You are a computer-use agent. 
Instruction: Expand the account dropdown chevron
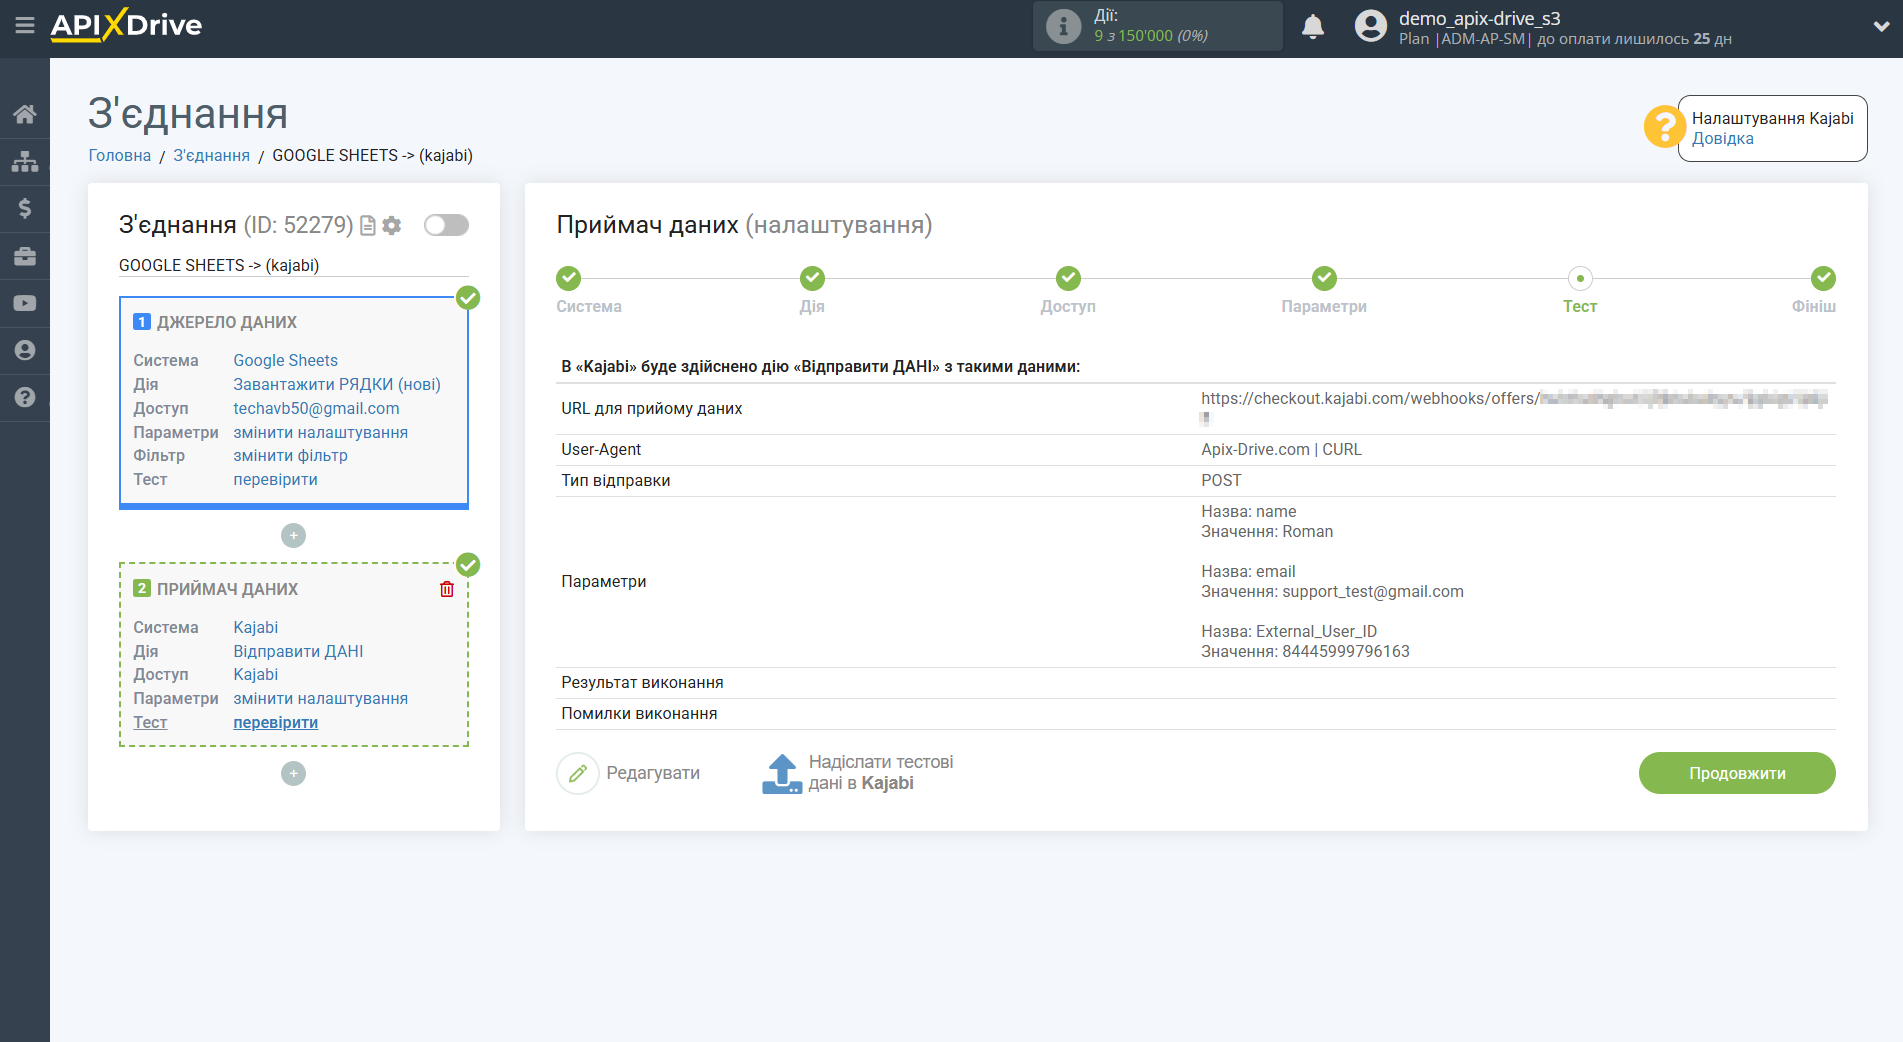pyautogui.click(x=1880, y=27)
